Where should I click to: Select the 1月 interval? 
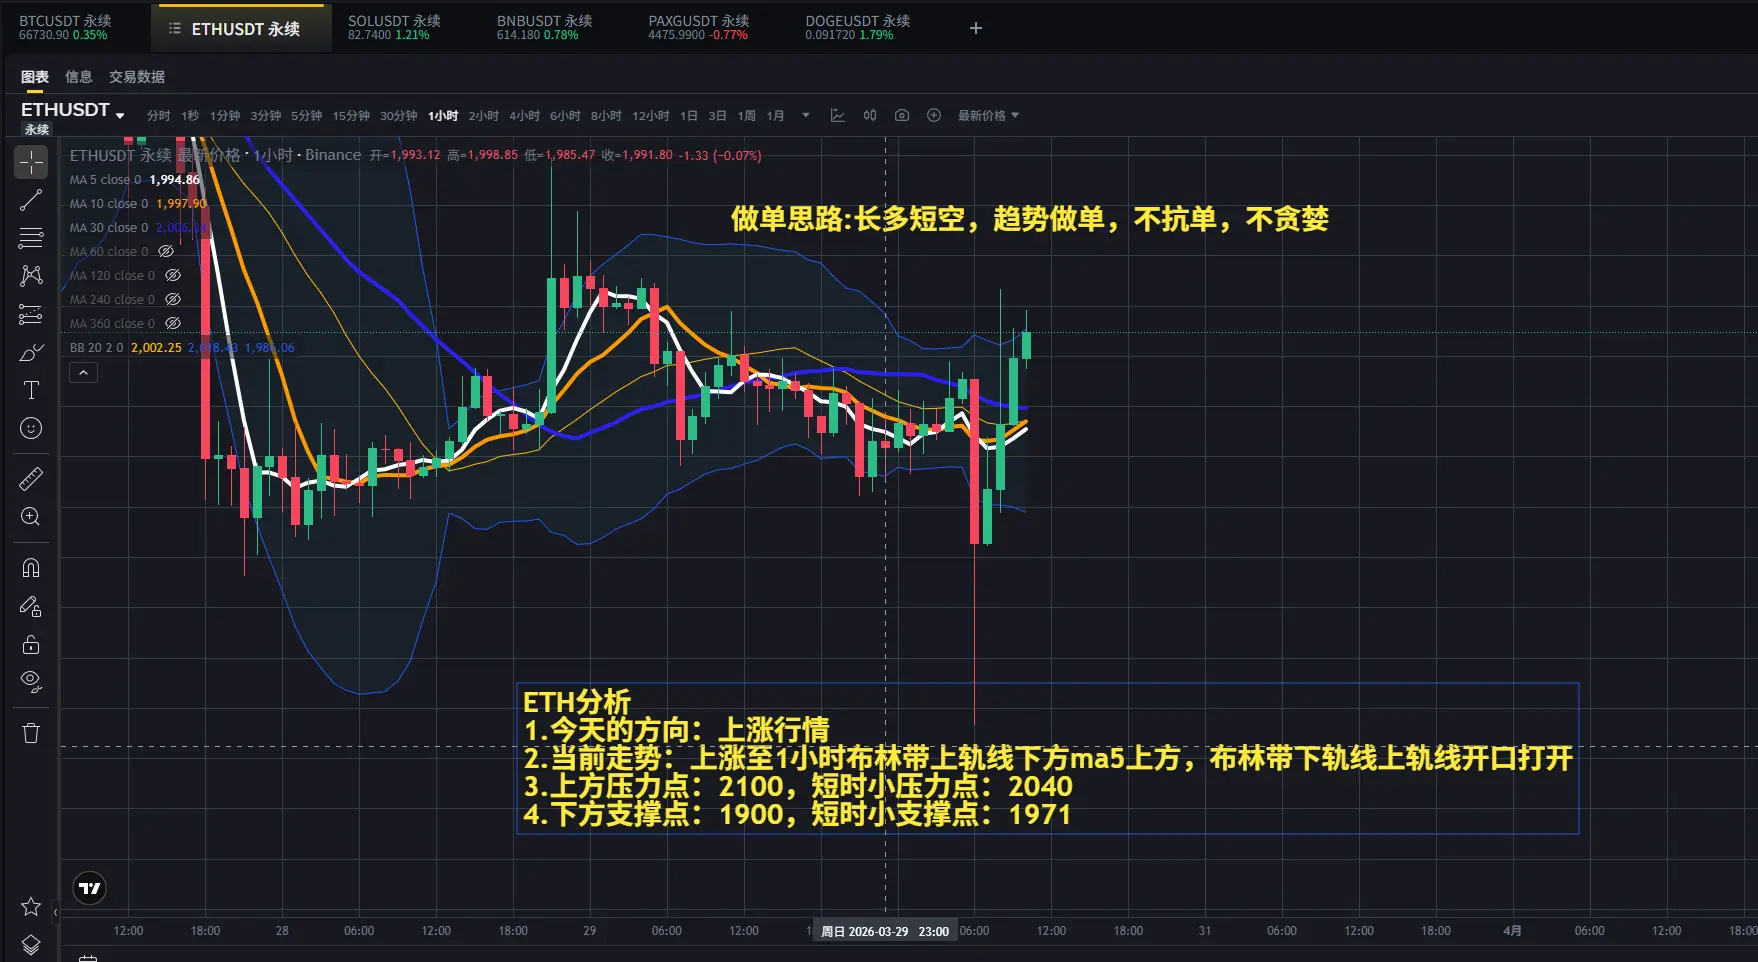pyautogui.click(x=776, y=116)
